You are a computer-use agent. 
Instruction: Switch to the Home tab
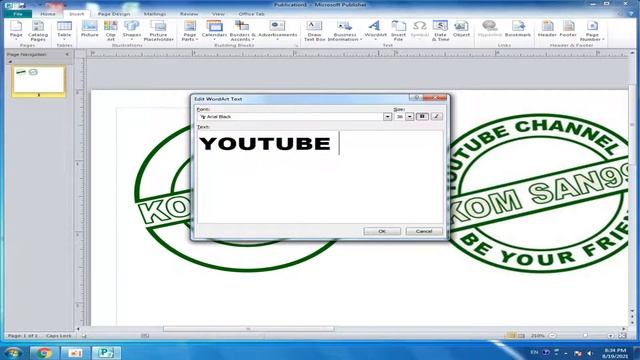point(48,14)
